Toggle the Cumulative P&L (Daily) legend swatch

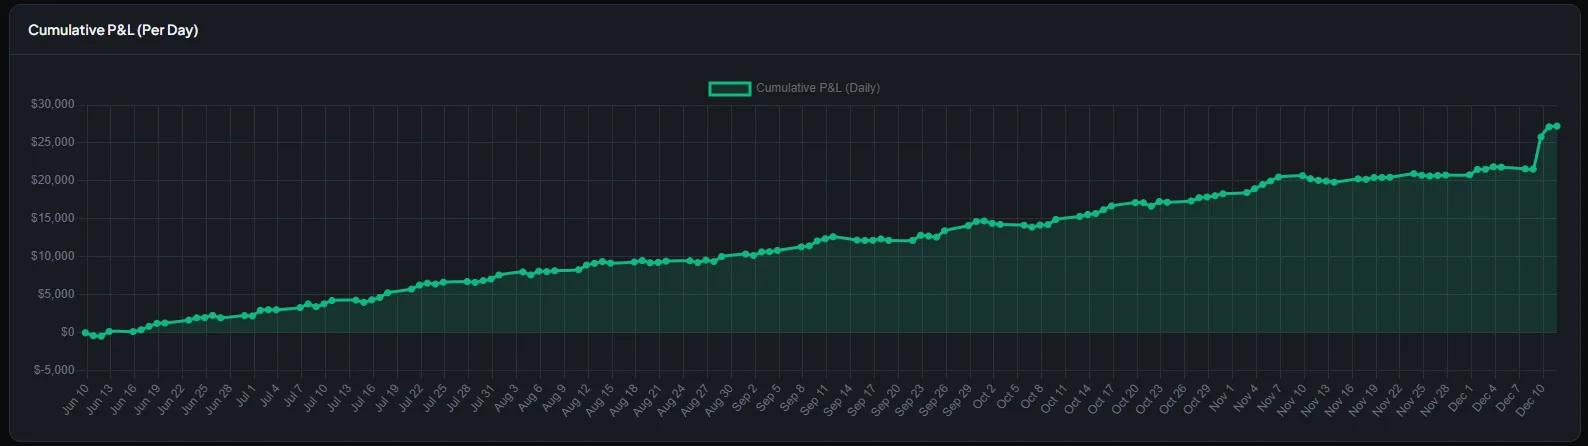[729, 88]
